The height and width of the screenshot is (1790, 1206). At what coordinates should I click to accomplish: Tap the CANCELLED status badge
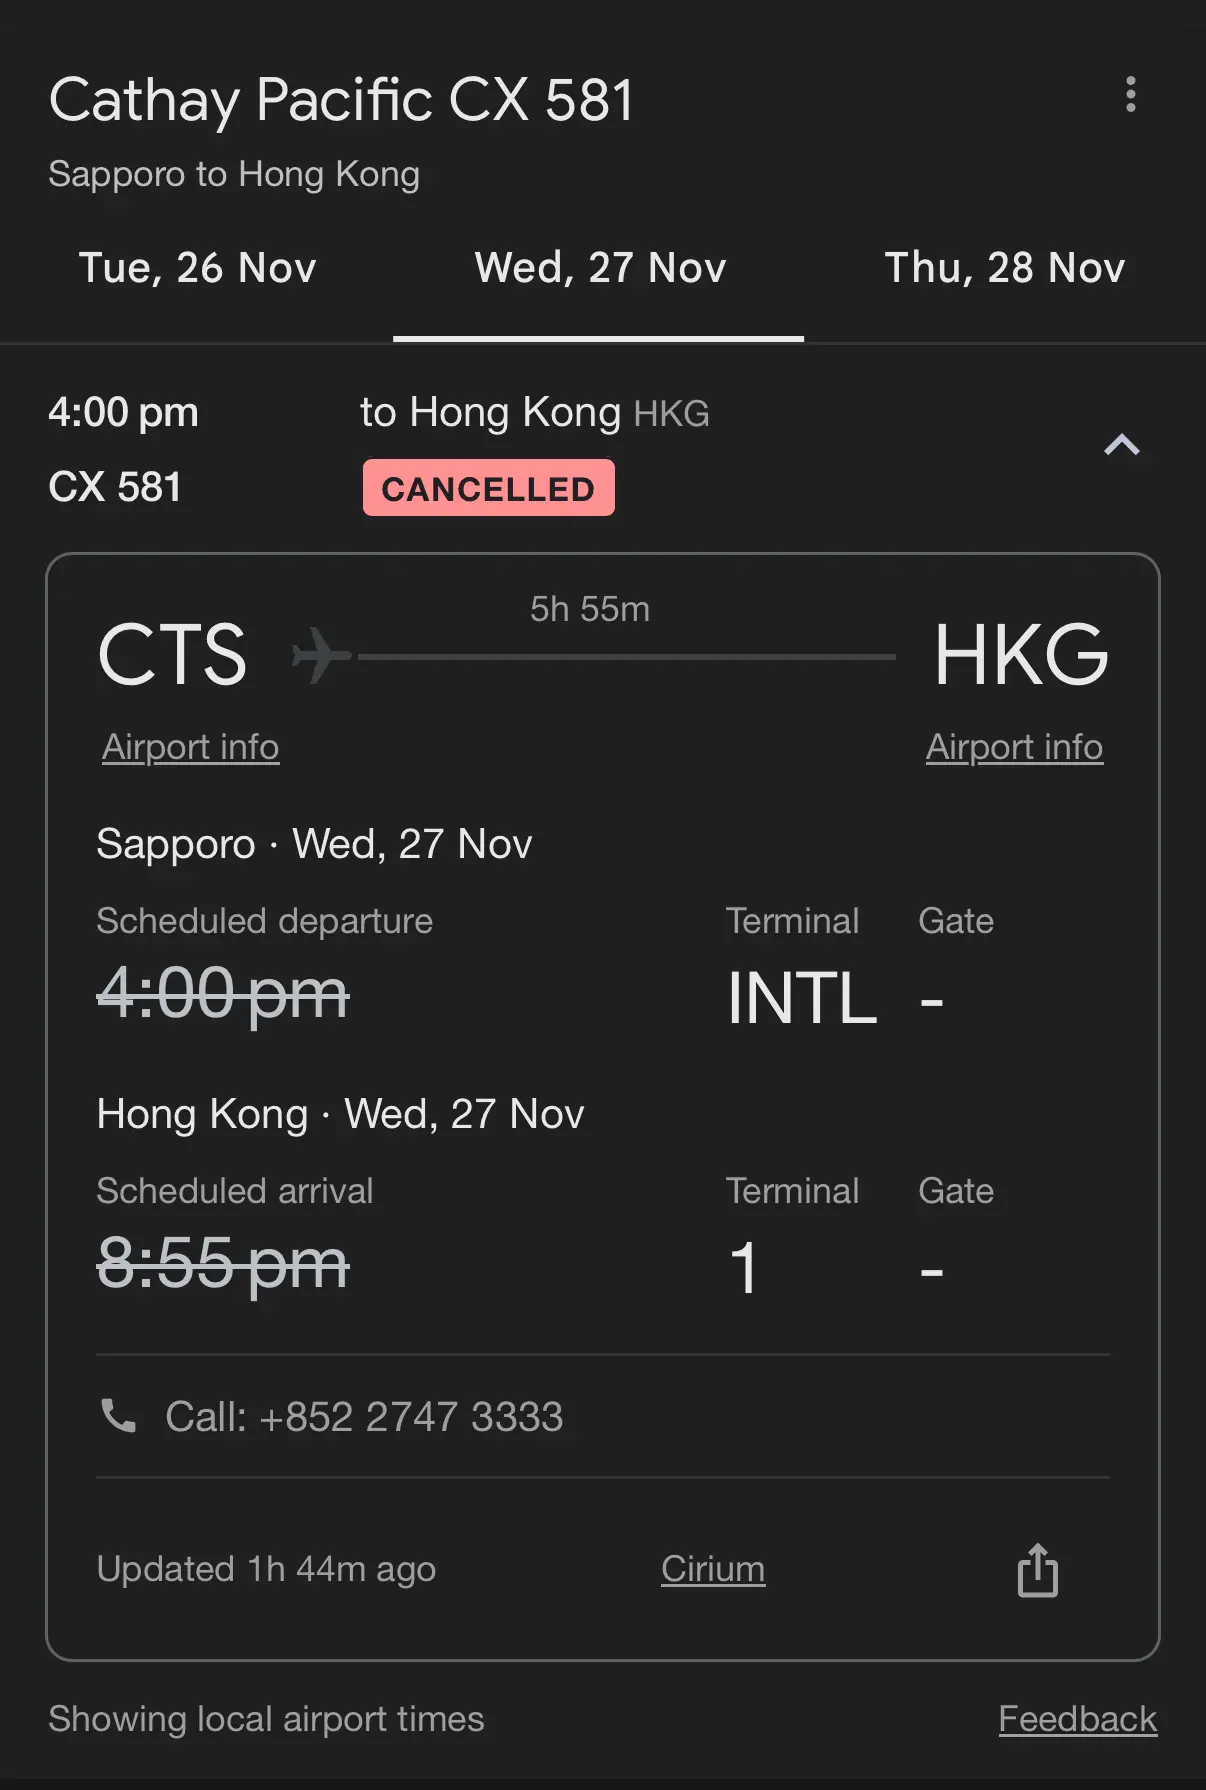click(488, 488)
